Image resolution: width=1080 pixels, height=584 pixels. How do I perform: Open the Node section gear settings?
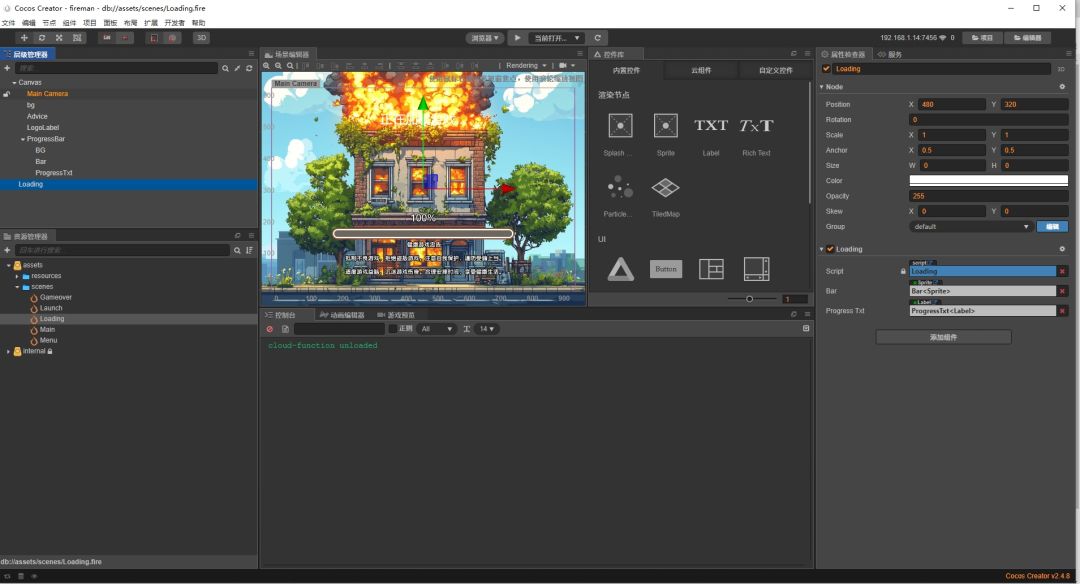tap(1062, 87)
